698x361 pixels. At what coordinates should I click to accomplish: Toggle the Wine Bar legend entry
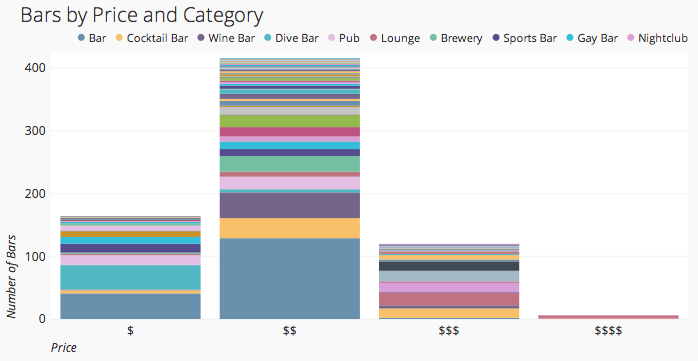pyautogui.click(x=226, y=38)
